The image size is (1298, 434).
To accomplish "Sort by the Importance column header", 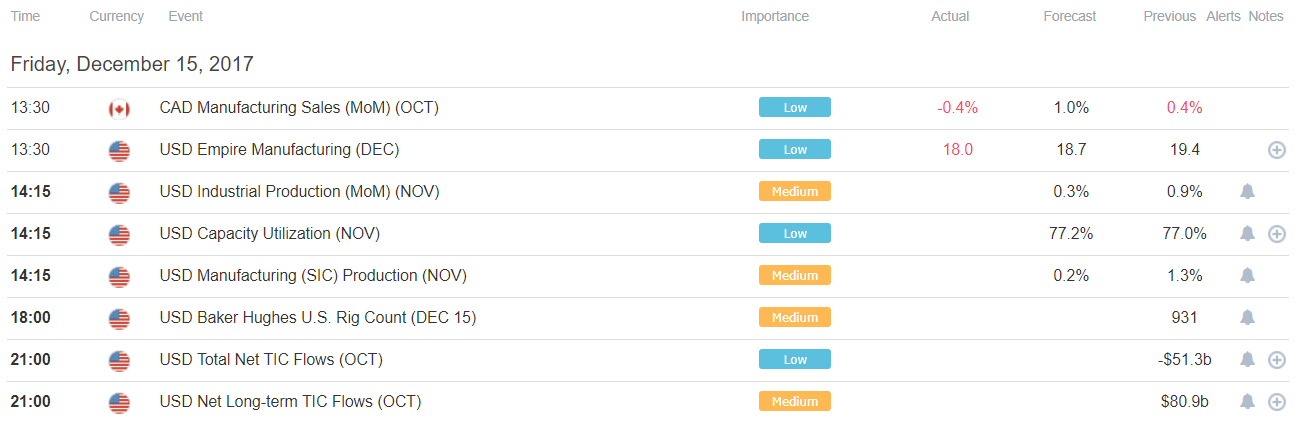I will [x=775, y=16].
